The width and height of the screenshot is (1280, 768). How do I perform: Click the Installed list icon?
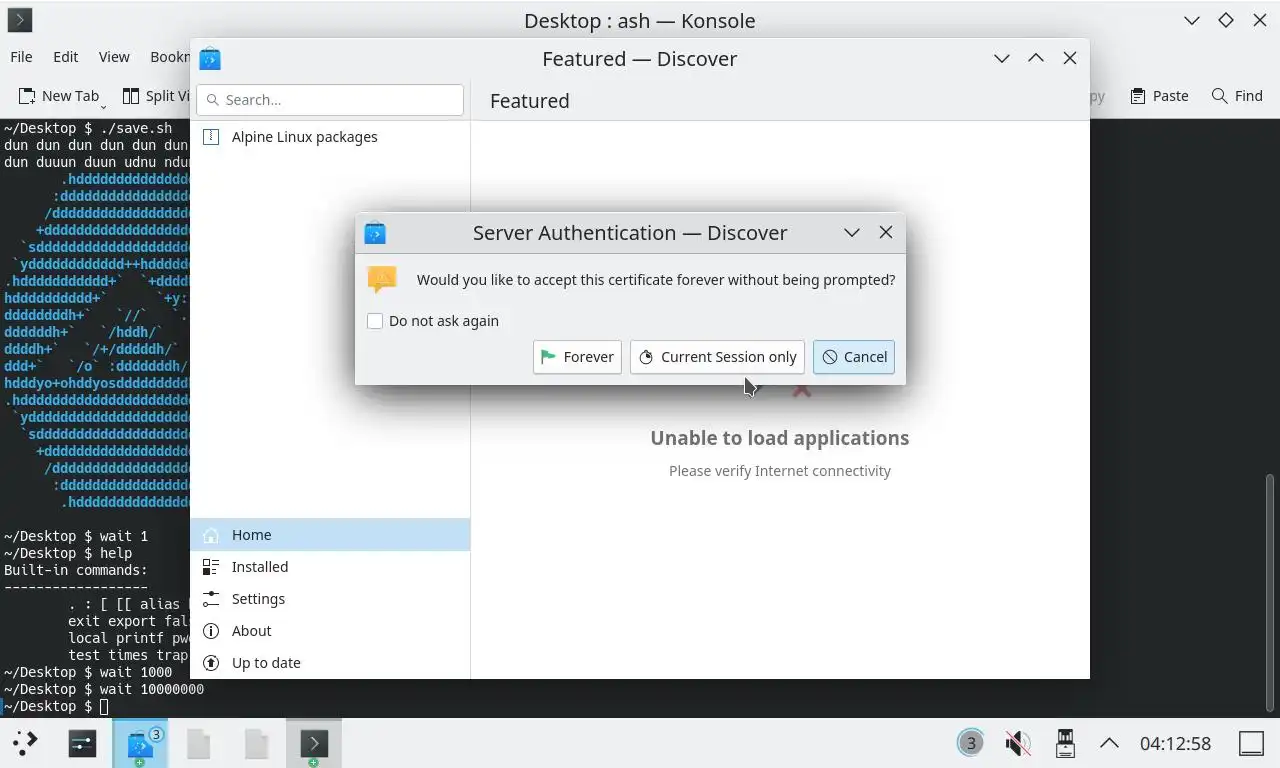211,567
